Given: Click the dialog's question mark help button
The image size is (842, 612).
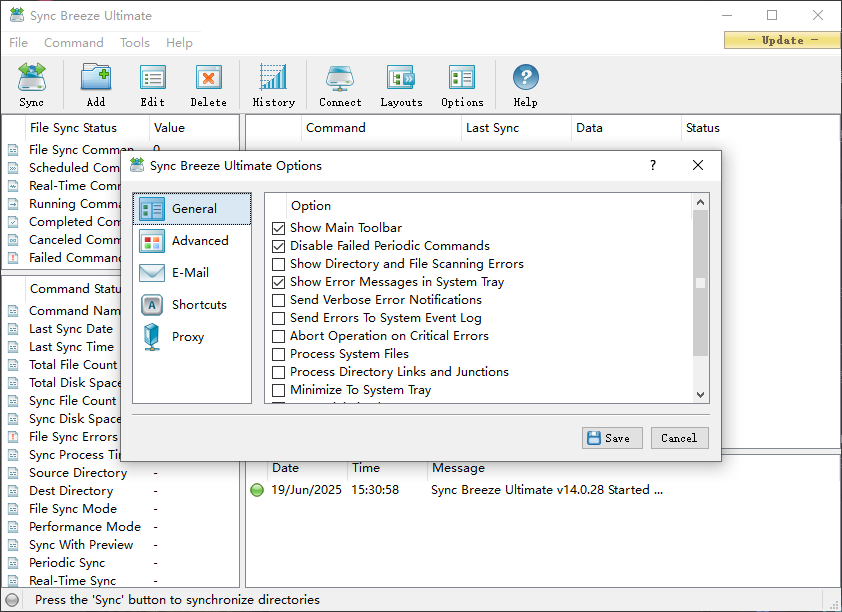Looking at the screenshot, I should (653, 165).
